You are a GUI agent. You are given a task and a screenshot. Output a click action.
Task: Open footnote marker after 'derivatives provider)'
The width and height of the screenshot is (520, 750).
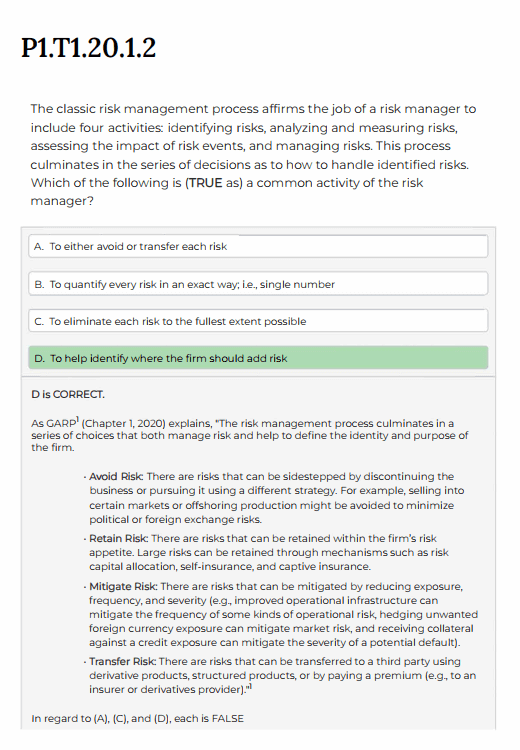[x=250, y=687]
